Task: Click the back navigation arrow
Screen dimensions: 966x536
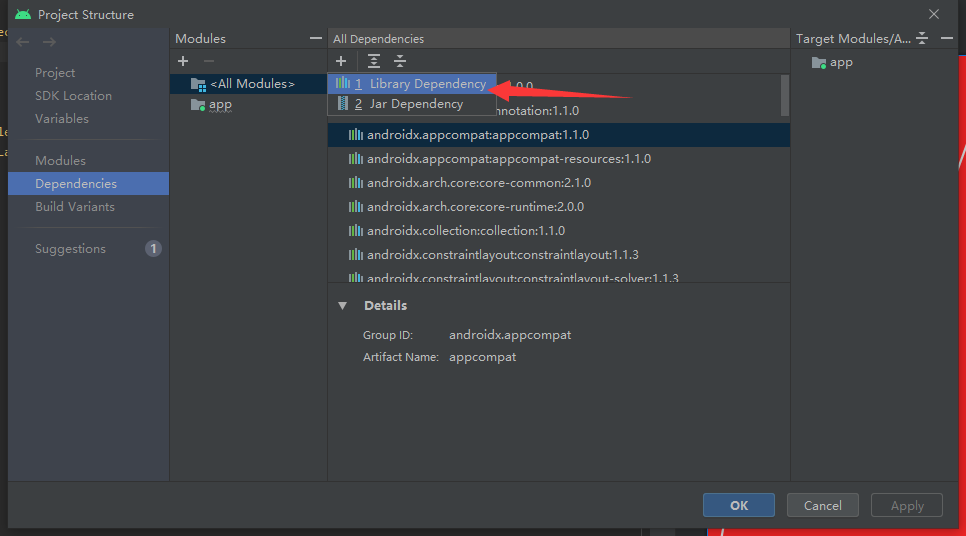Action: (x=23, y=42)
